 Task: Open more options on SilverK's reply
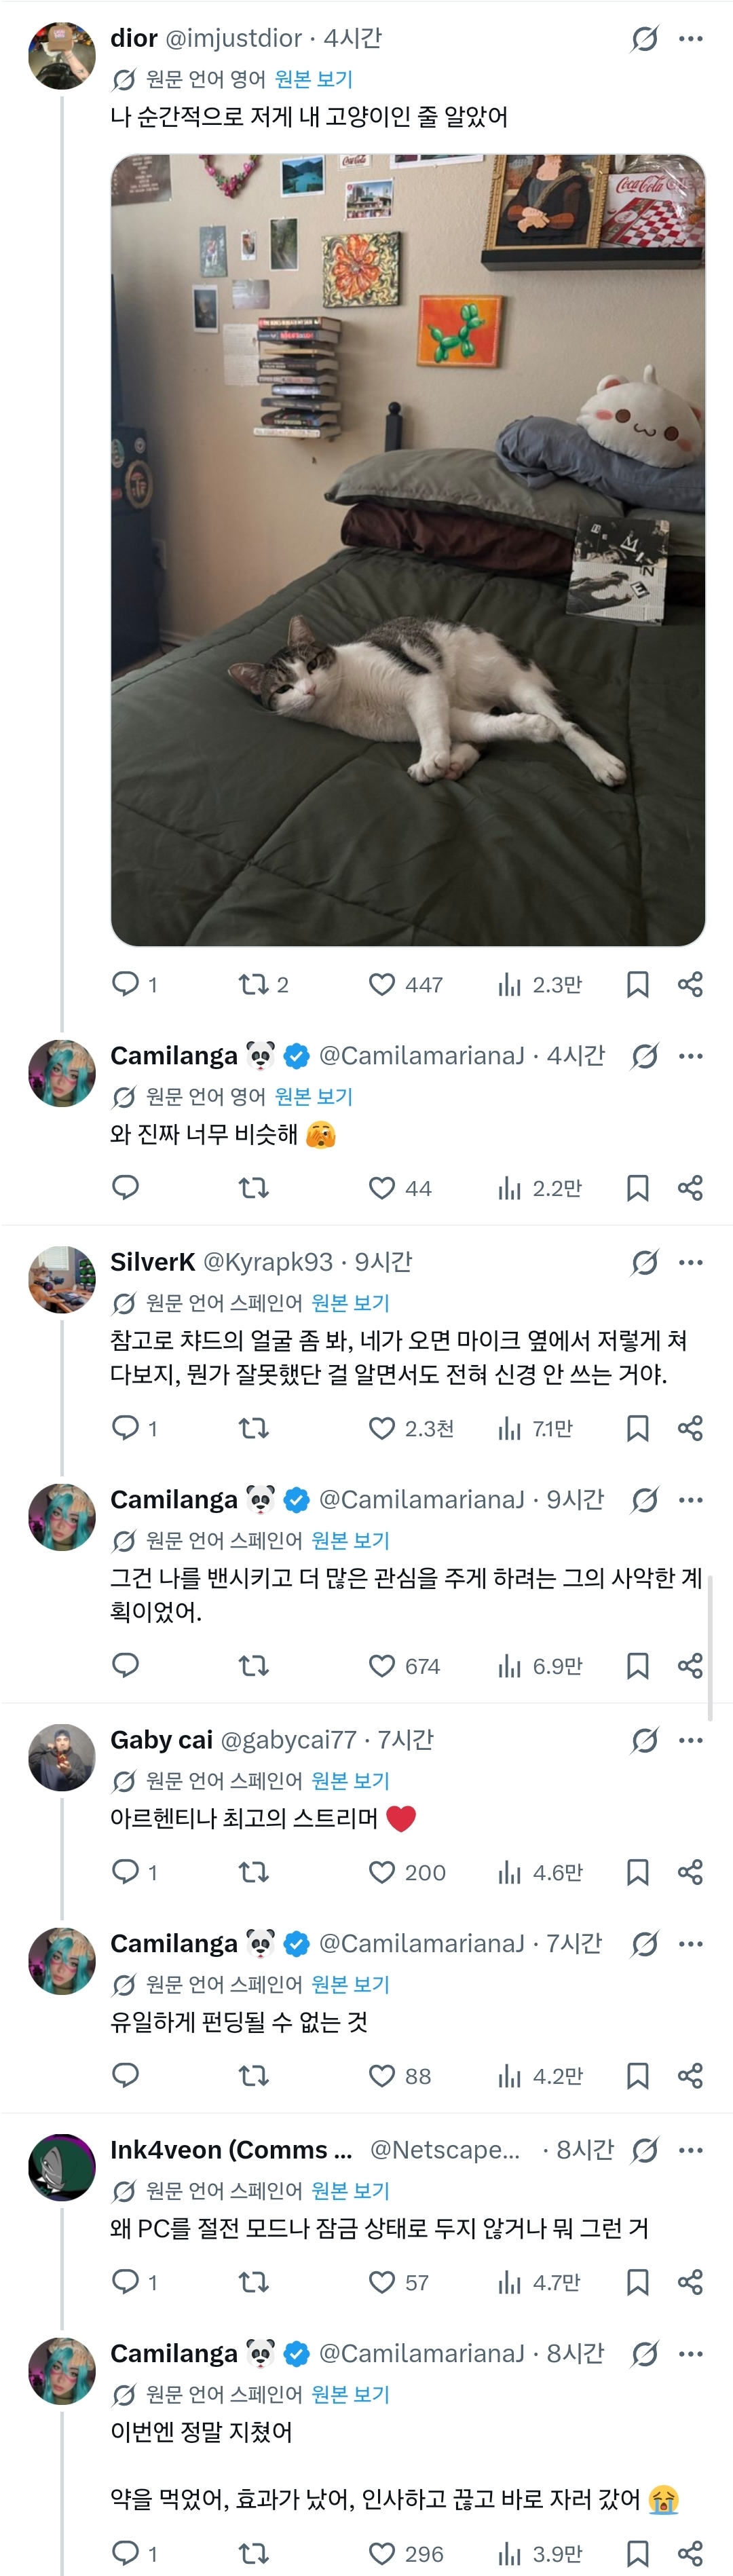coord(691,1262)
